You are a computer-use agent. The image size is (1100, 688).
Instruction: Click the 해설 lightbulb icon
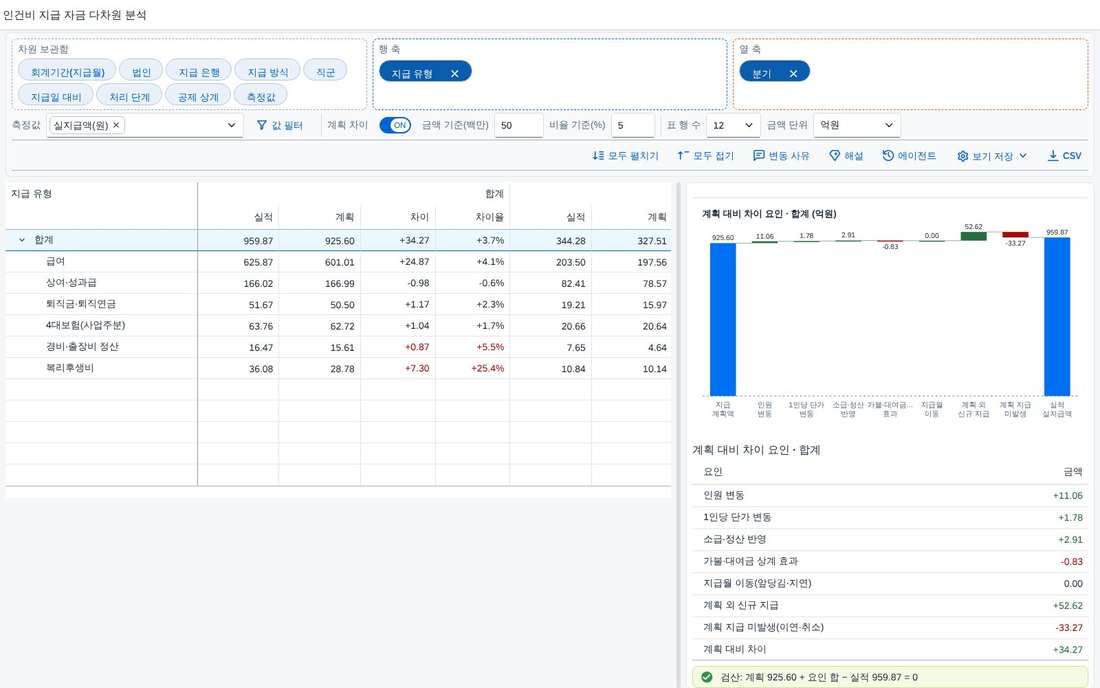click(x=834, y=156)
